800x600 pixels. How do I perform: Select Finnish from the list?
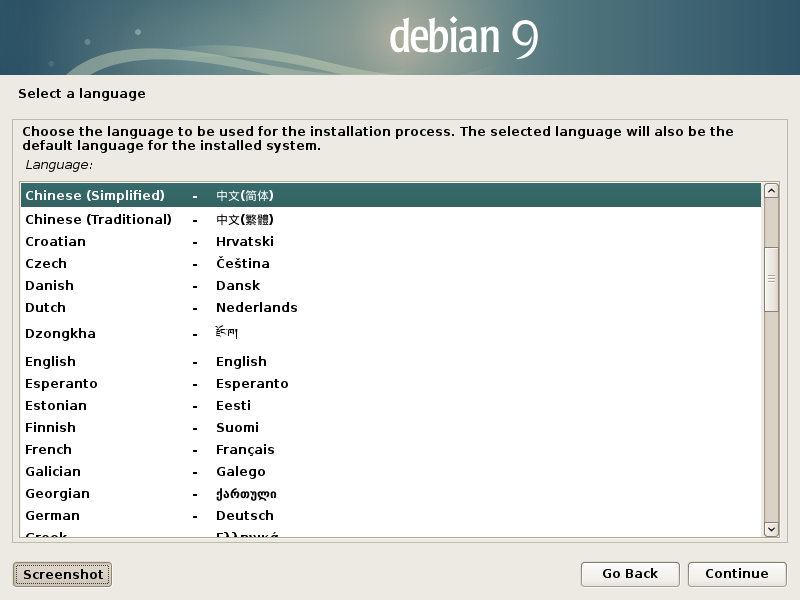point(391,427)
